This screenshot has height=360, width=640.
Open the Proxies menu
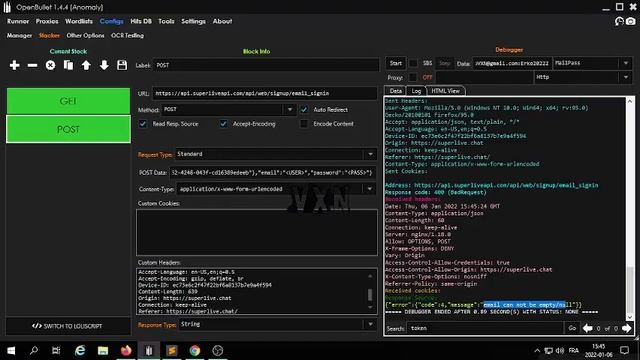click(47, 21)
